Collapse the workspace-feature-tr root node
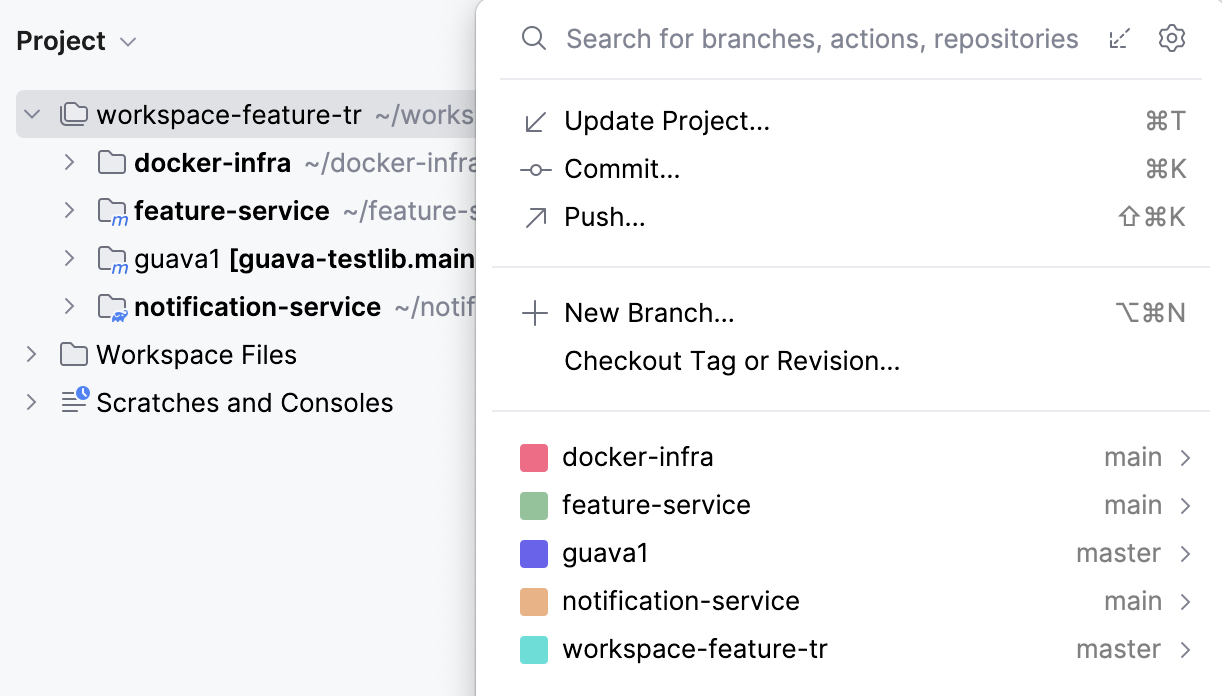 (x=31, y=114)
